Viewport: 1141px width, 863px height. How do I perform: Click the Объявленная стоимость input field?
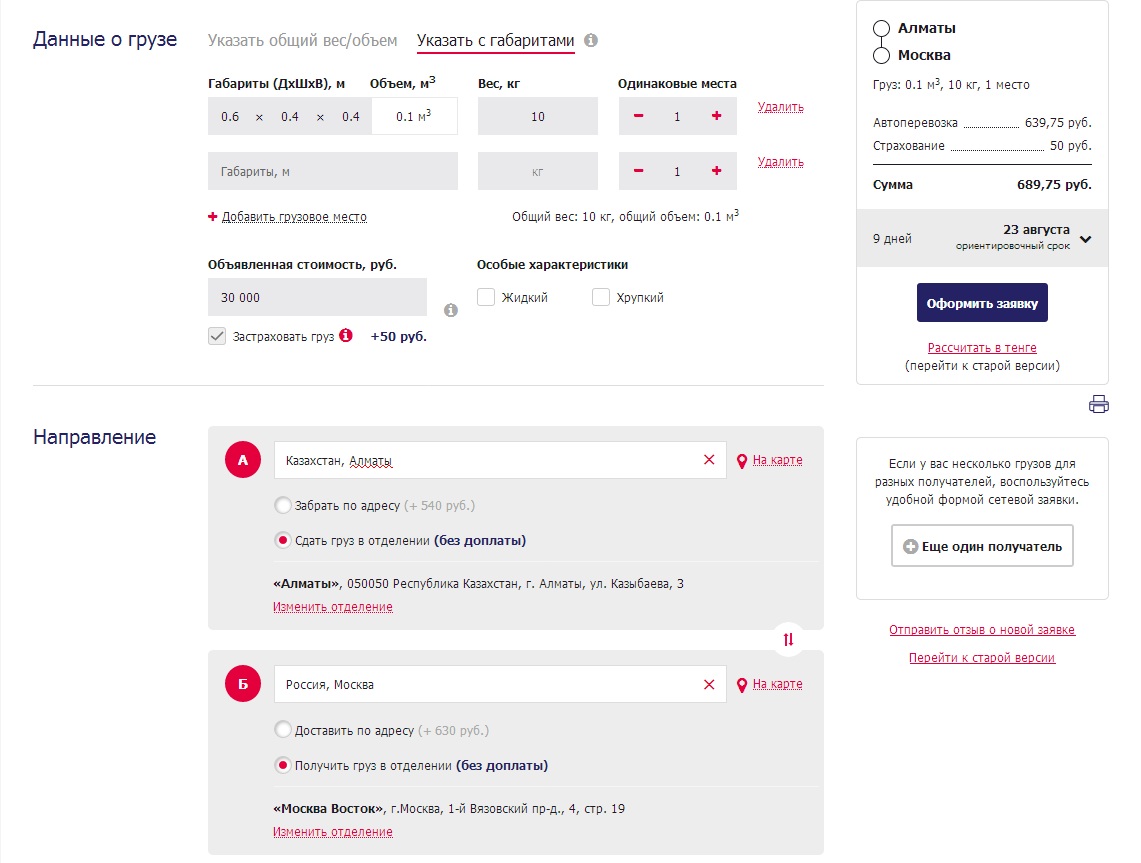tap(317, 298)
